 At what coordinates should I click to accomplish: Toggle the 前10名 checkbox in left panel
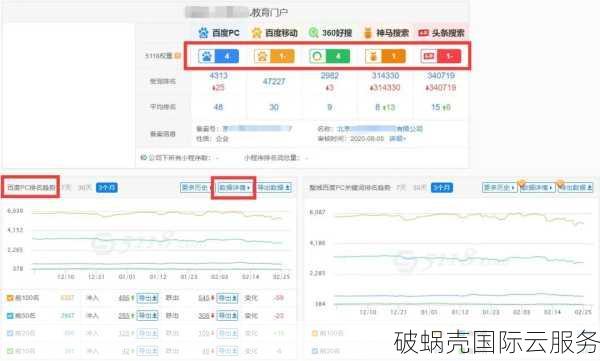(x=10, y=351)
